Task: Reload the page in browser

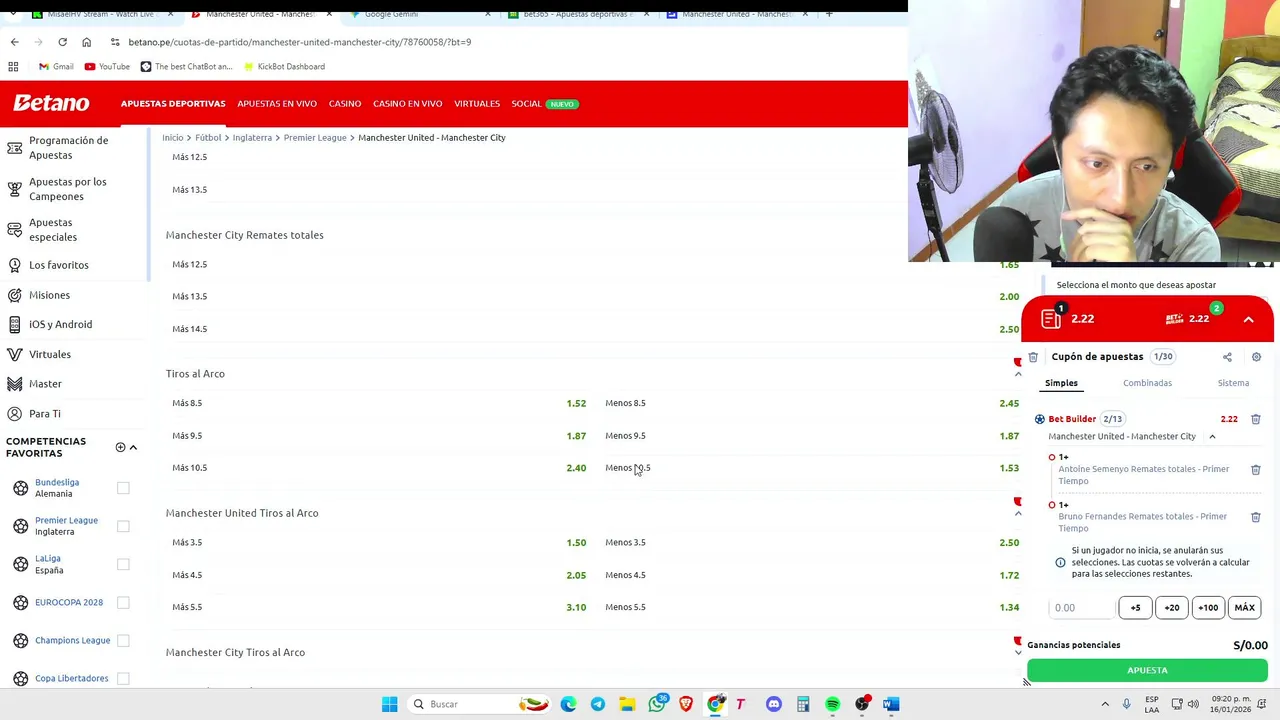Action: click(62, 42)
